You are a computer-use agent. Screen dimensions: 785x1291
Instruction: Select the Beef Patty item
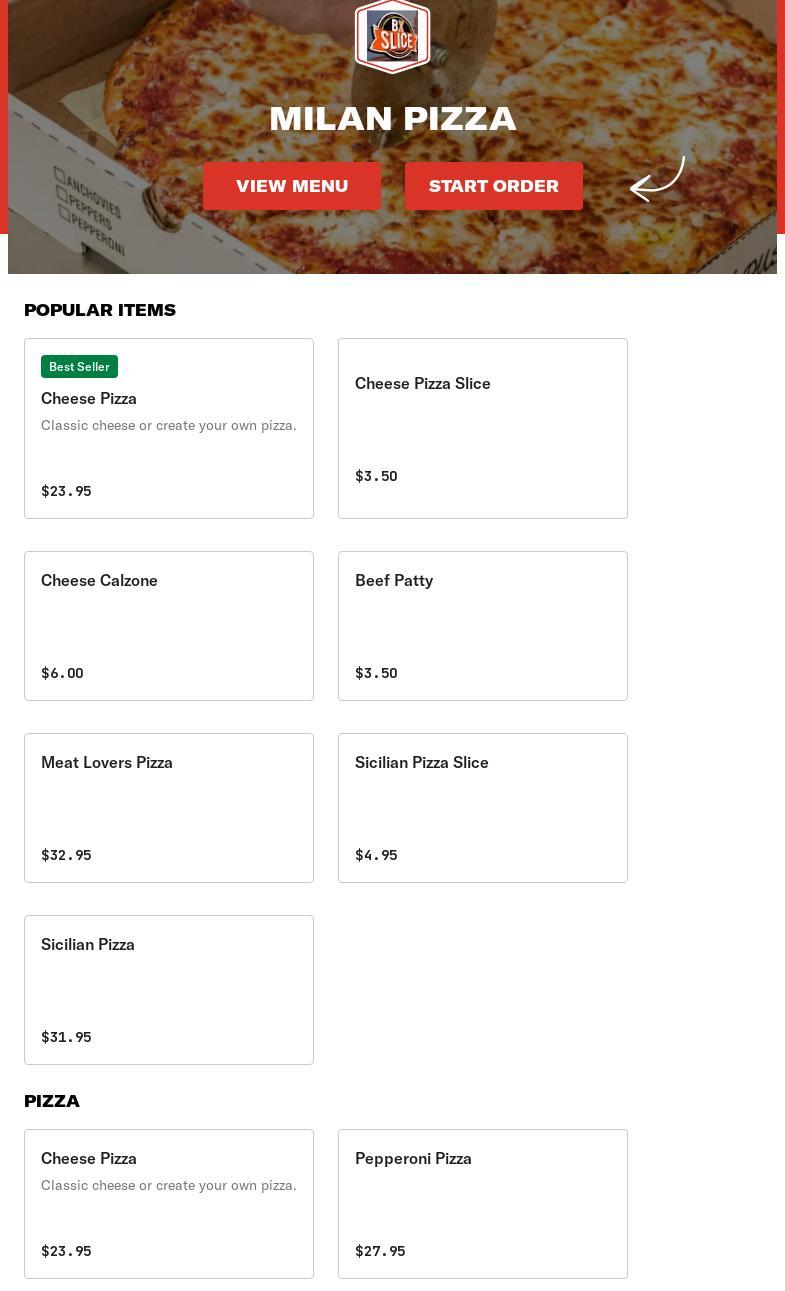[483, 626]
